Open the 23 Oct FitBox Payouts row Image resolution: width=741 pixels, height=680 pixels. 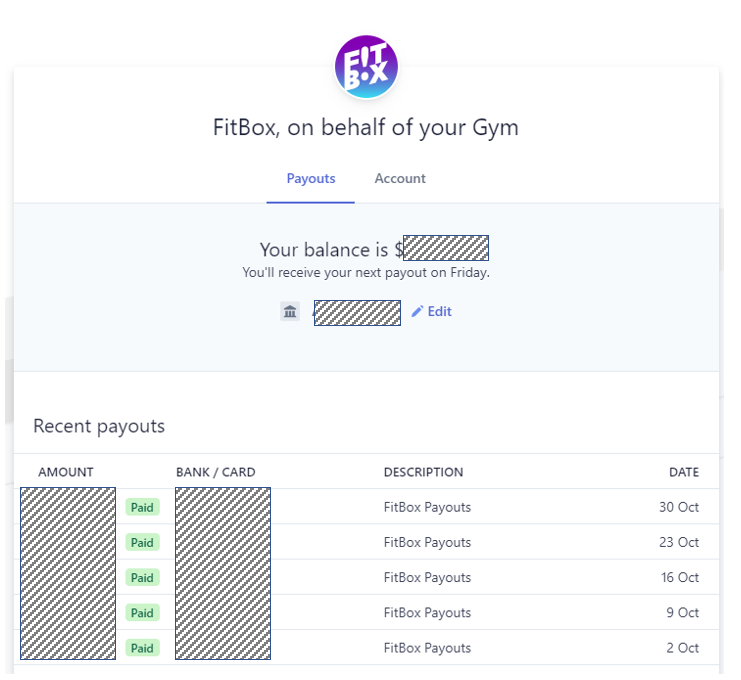point(366,542)
